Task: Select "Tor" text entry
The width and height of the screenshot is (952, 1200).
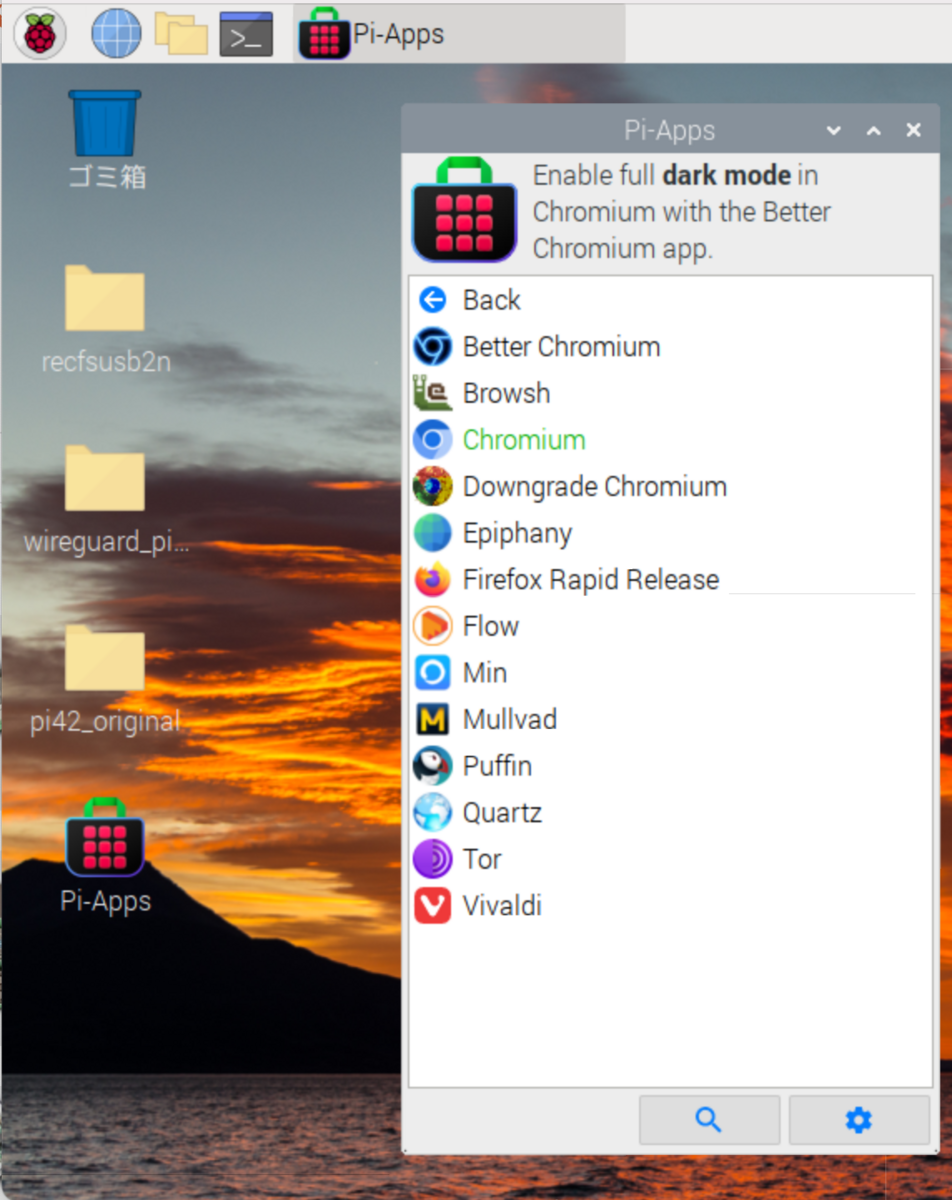Action: (x=482, y=859)
